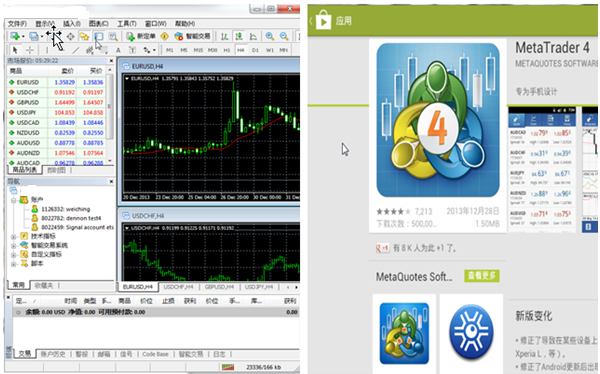Screen dimensions: 600x374
Task: Click the new chart icon in toolbar
Action: [15, 36]
